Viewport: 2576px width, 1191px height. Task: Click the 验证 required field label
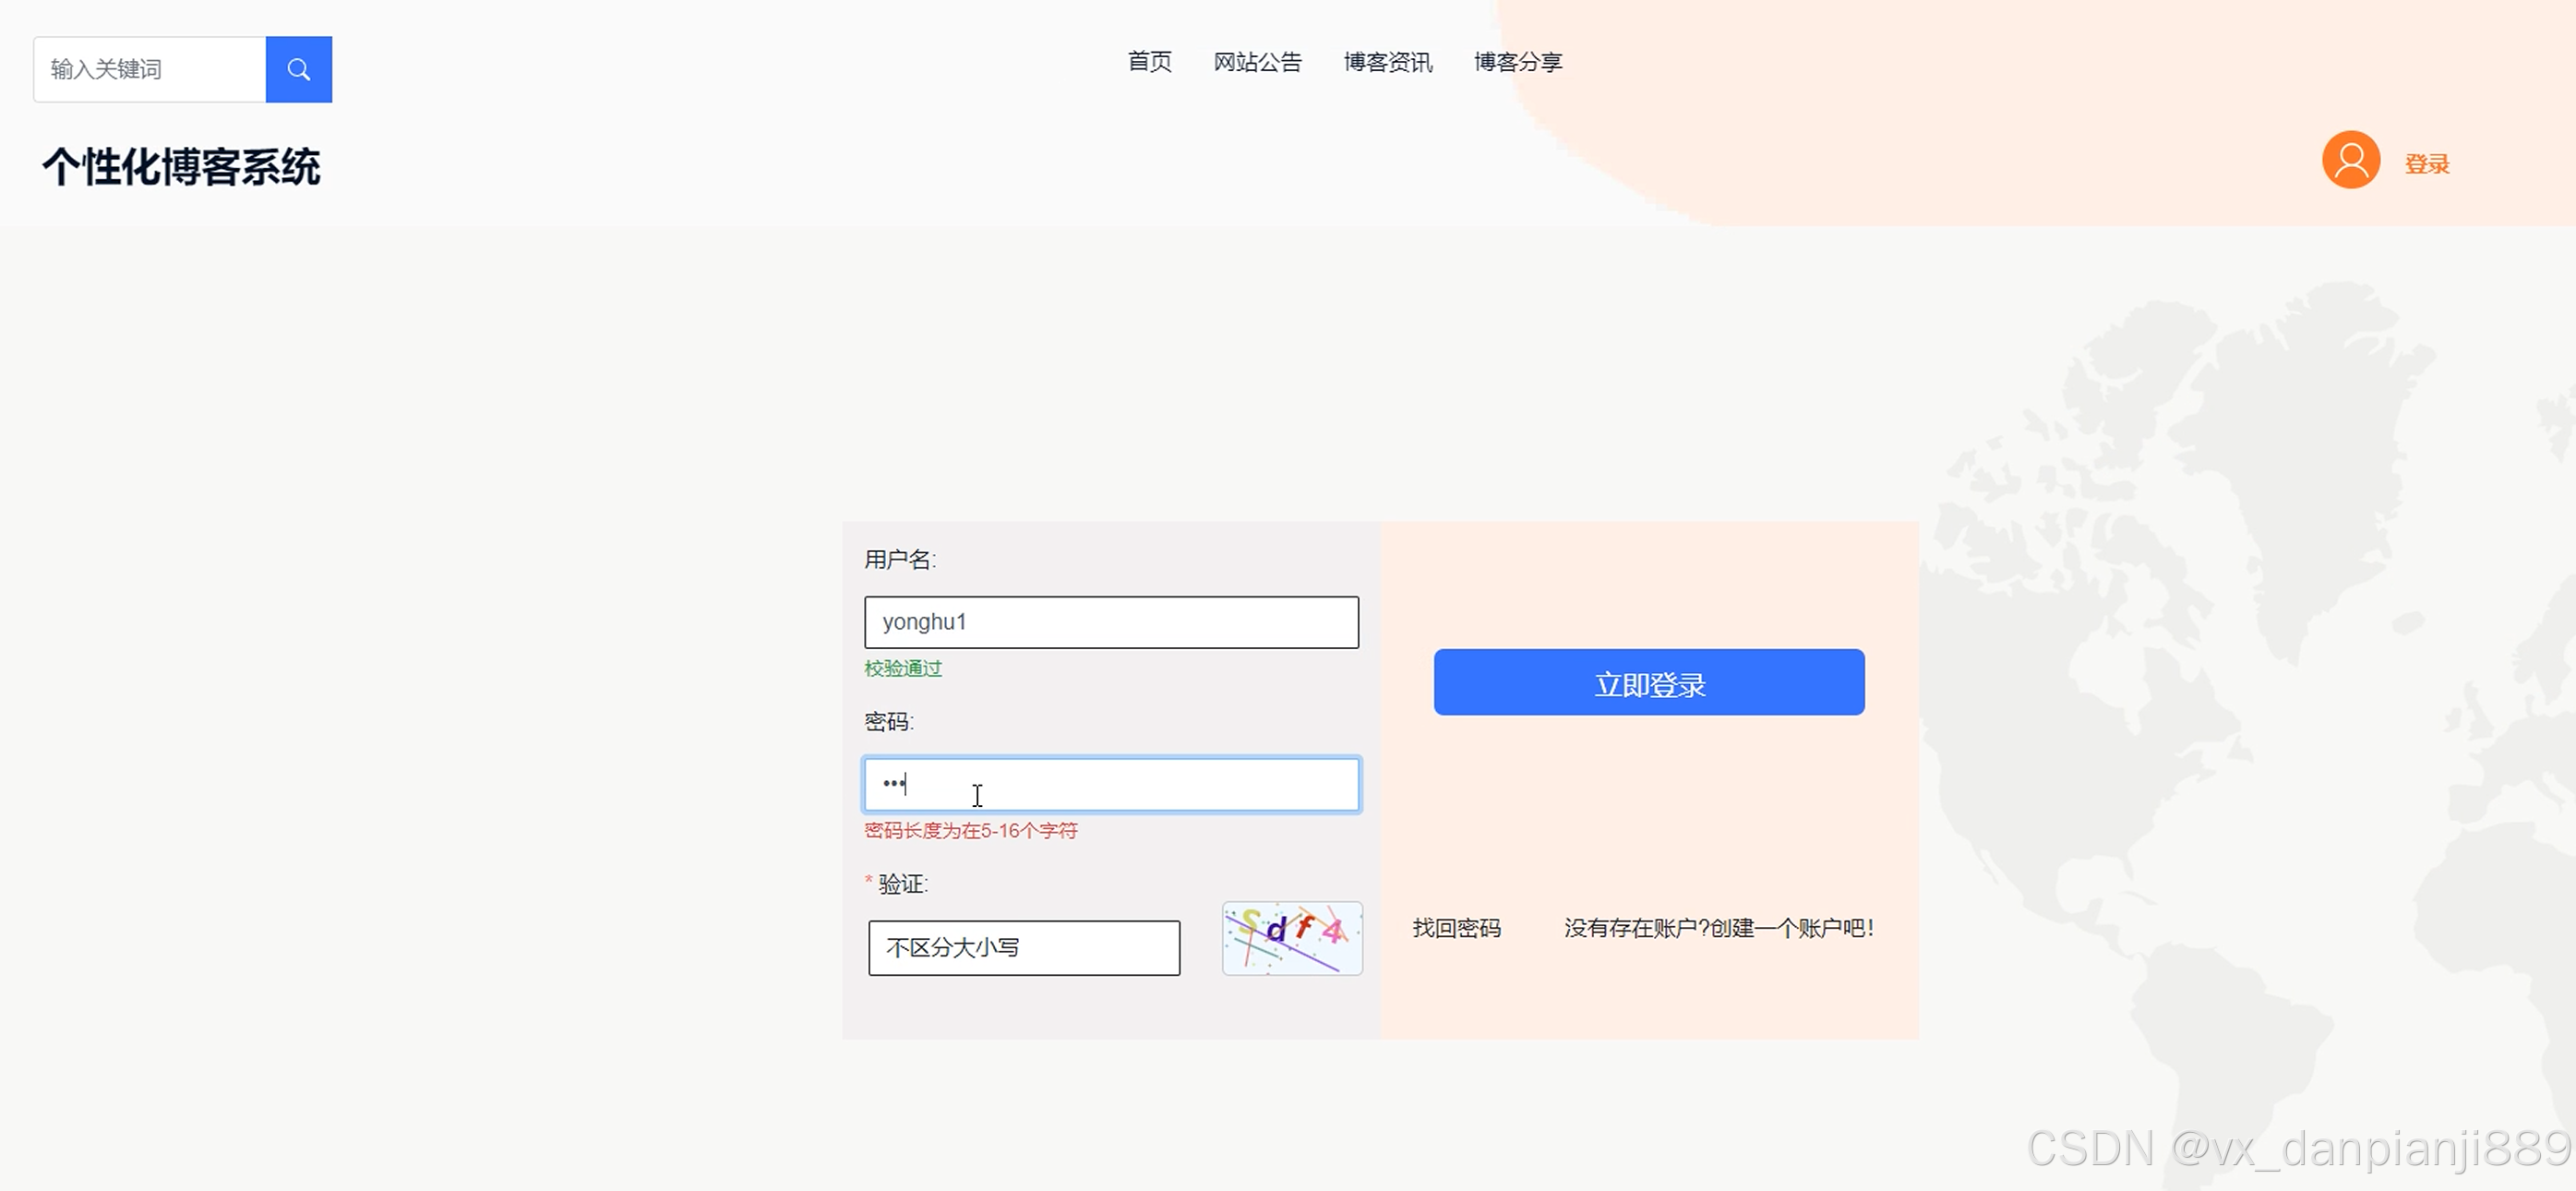coord(902,884)
